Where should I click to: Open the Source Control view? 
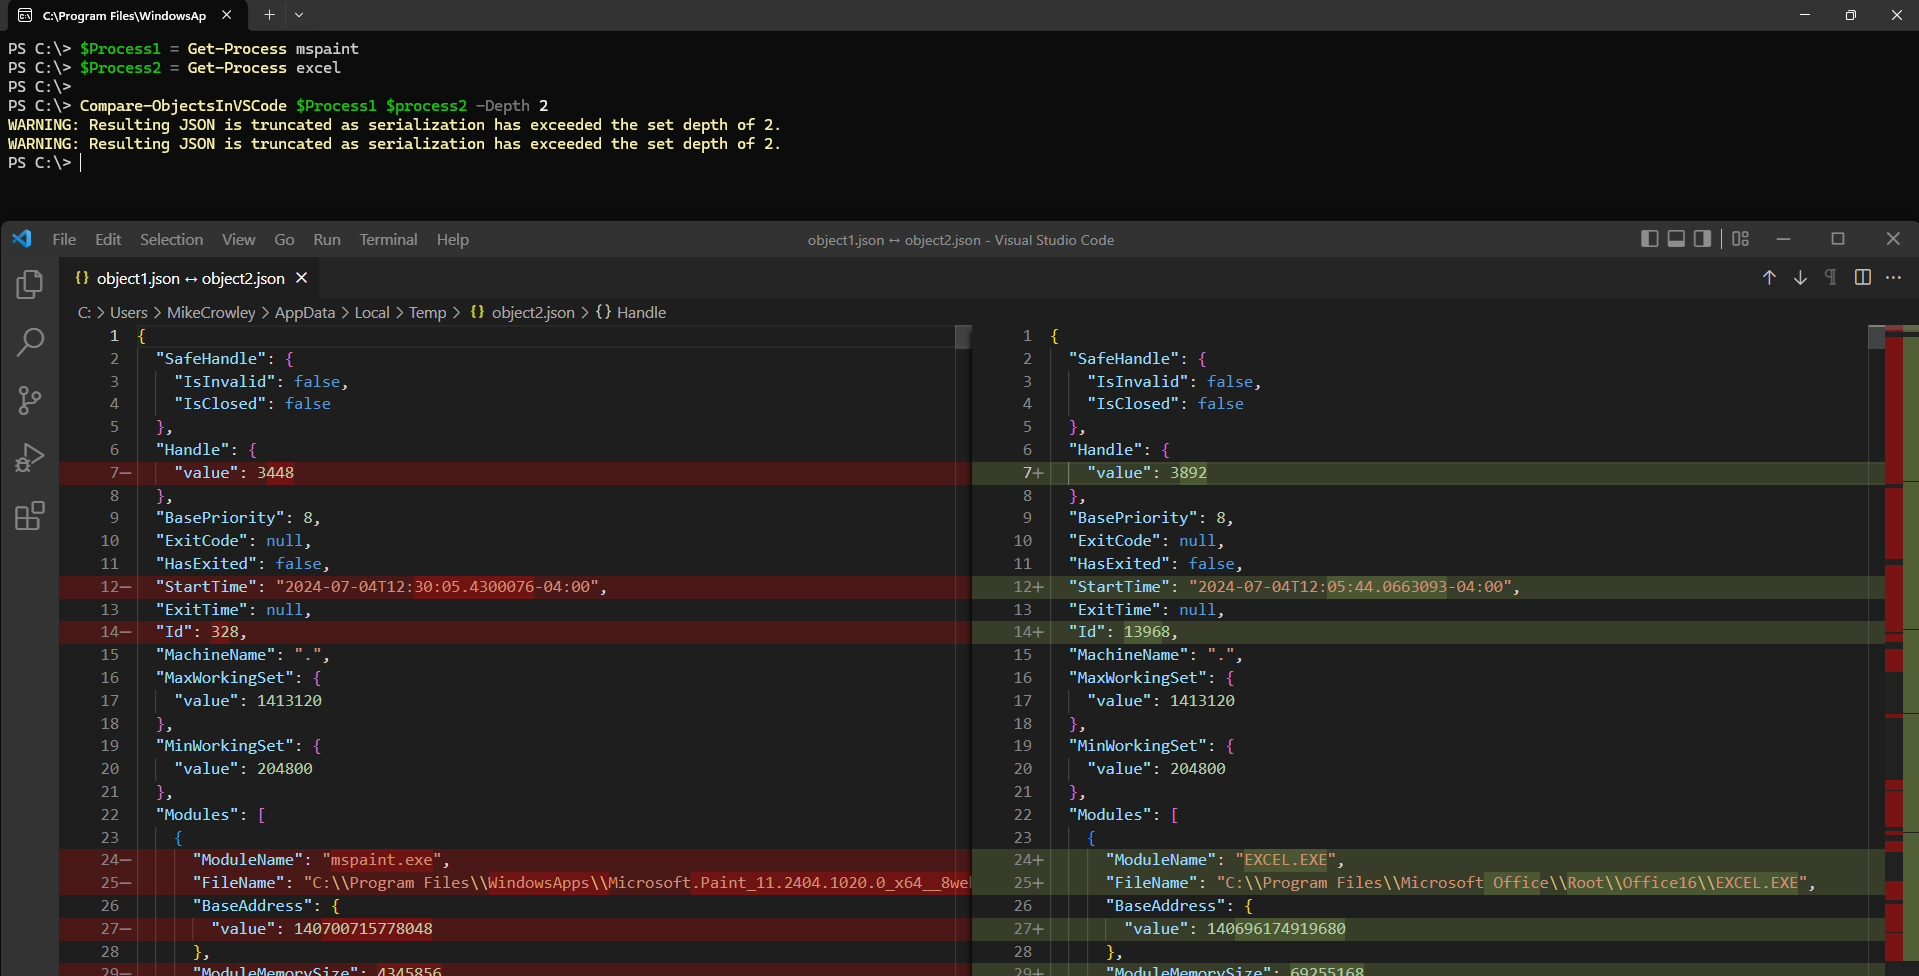coord(29,400)
